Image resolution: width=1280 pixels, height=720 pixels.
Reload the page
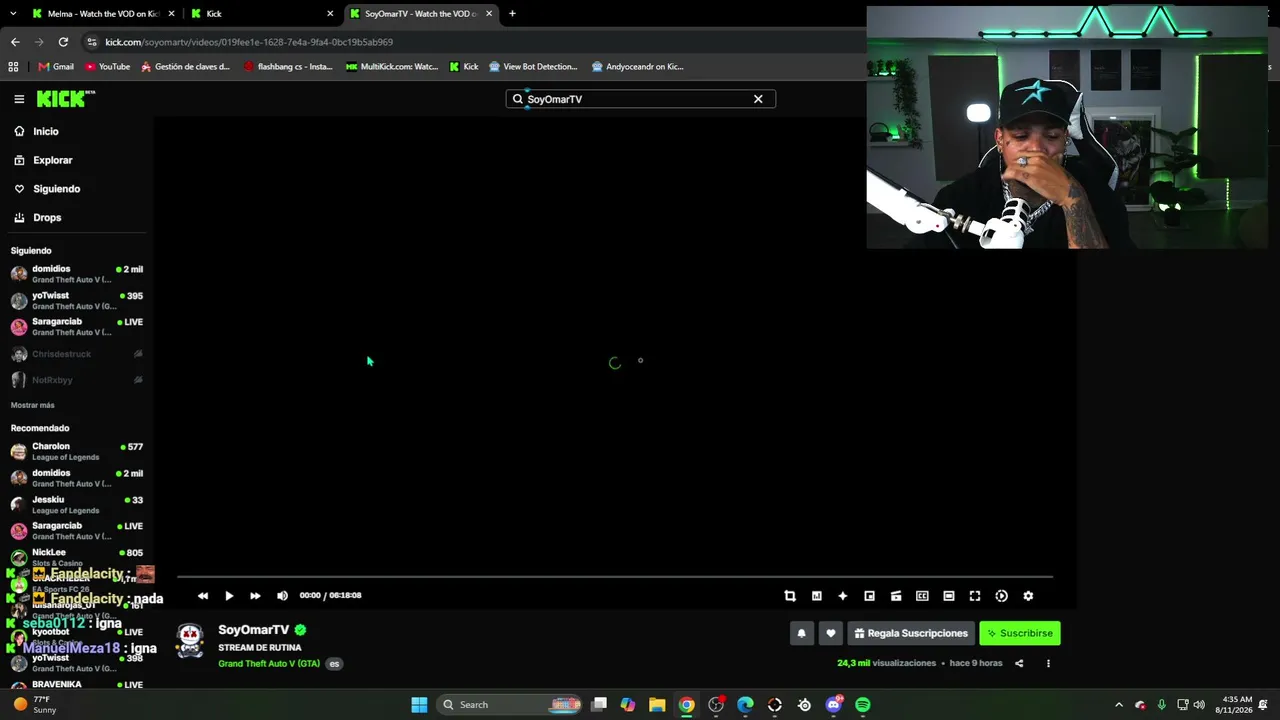[63, 42]
